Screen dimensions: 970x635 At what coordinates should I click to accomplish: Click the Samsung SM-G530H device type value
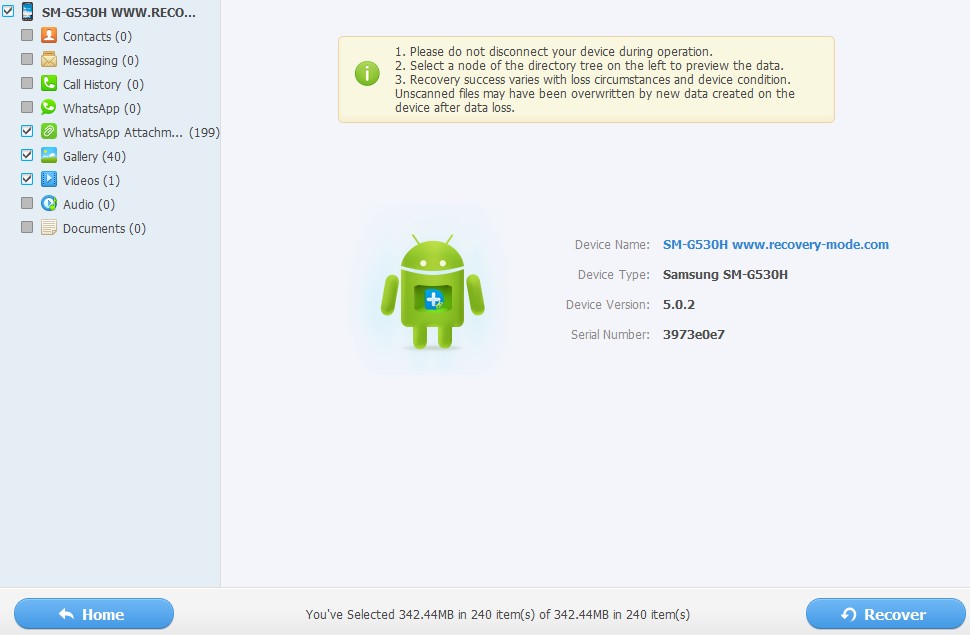725,275
